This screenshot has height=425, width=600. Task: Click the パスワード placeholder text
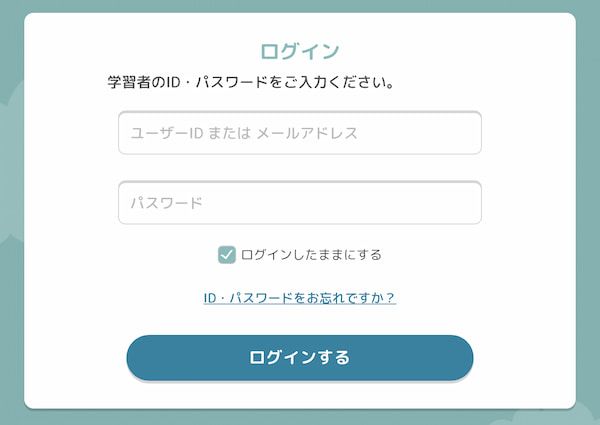pyautogui.click(x=166, y=203)
